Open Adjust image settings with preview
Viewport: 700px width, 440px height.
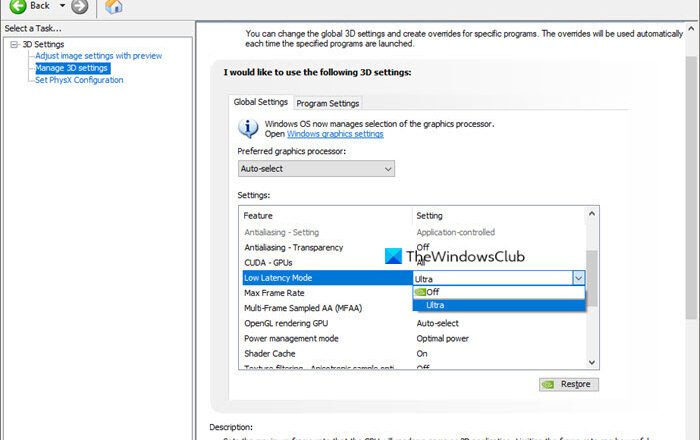pyautogui.click(x=98, y=56)
